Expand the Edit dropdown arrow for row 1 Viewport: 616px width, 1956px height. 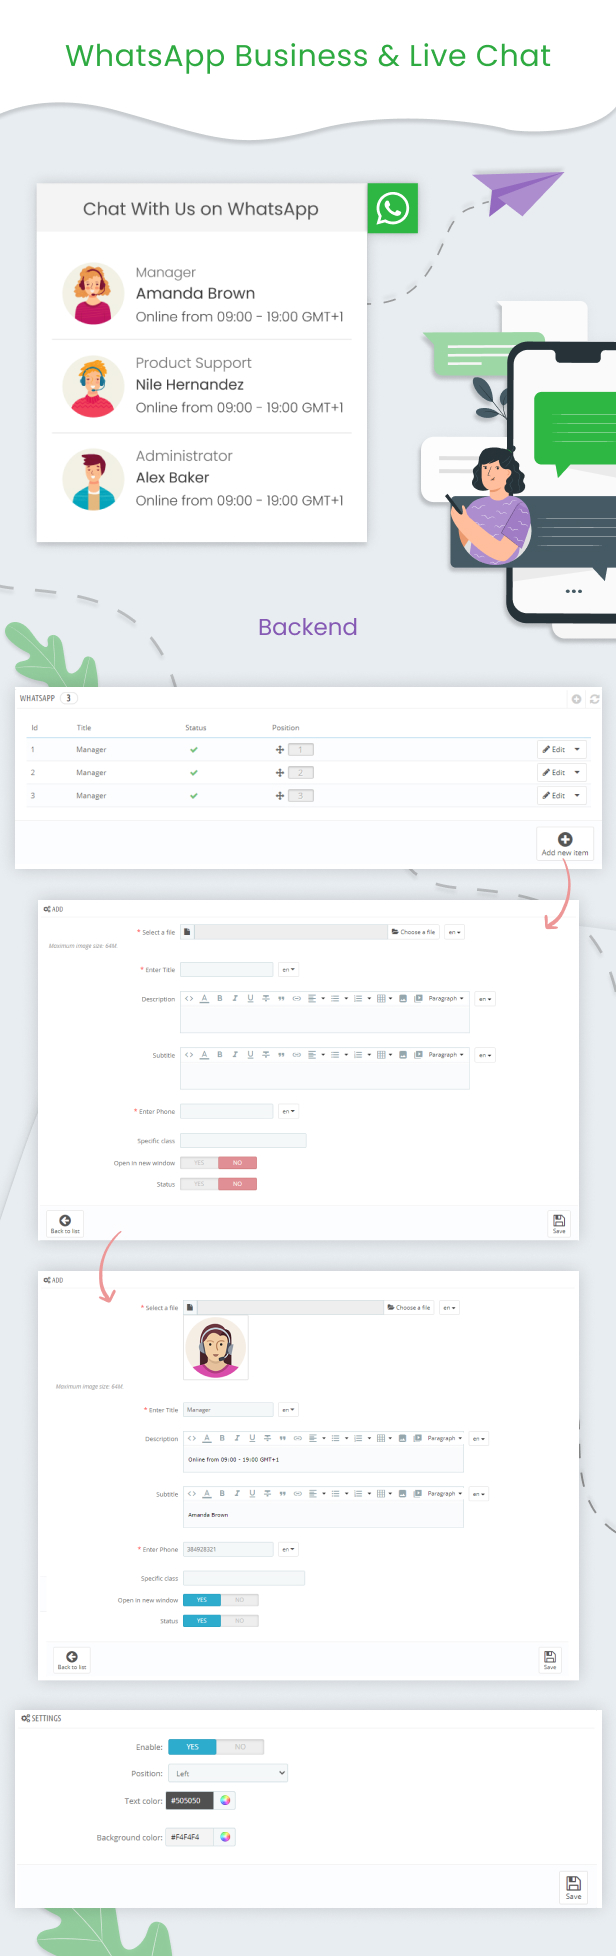tap(577, 749)
